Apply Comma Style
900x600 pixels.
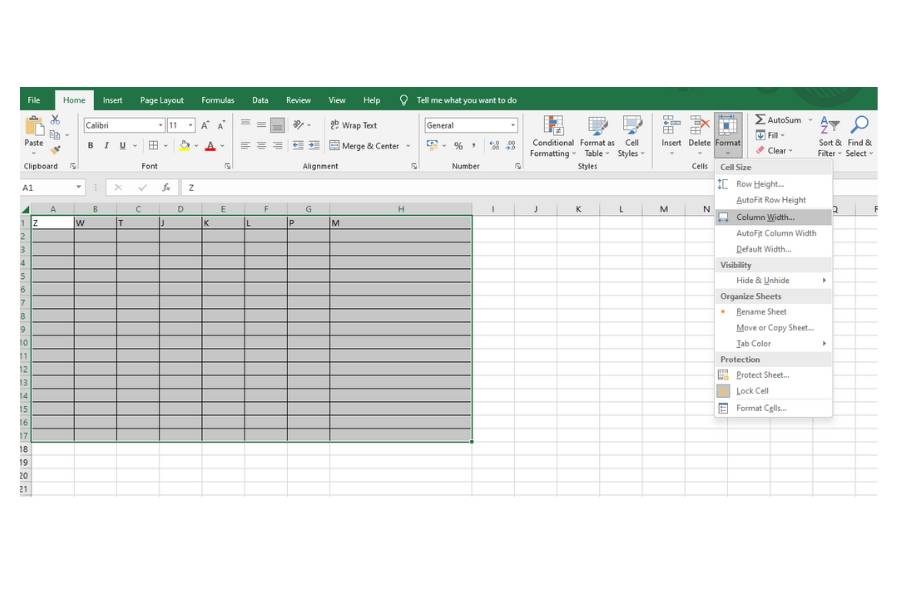pyautogui.click(x=474, y=146)
